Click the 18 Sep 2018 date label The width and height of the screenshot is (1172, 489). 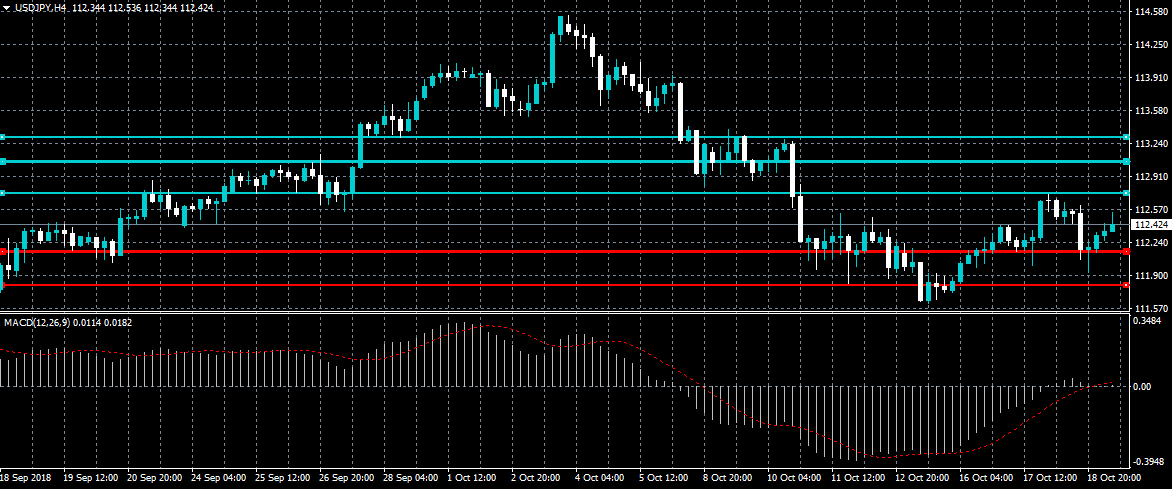point(25,477)
